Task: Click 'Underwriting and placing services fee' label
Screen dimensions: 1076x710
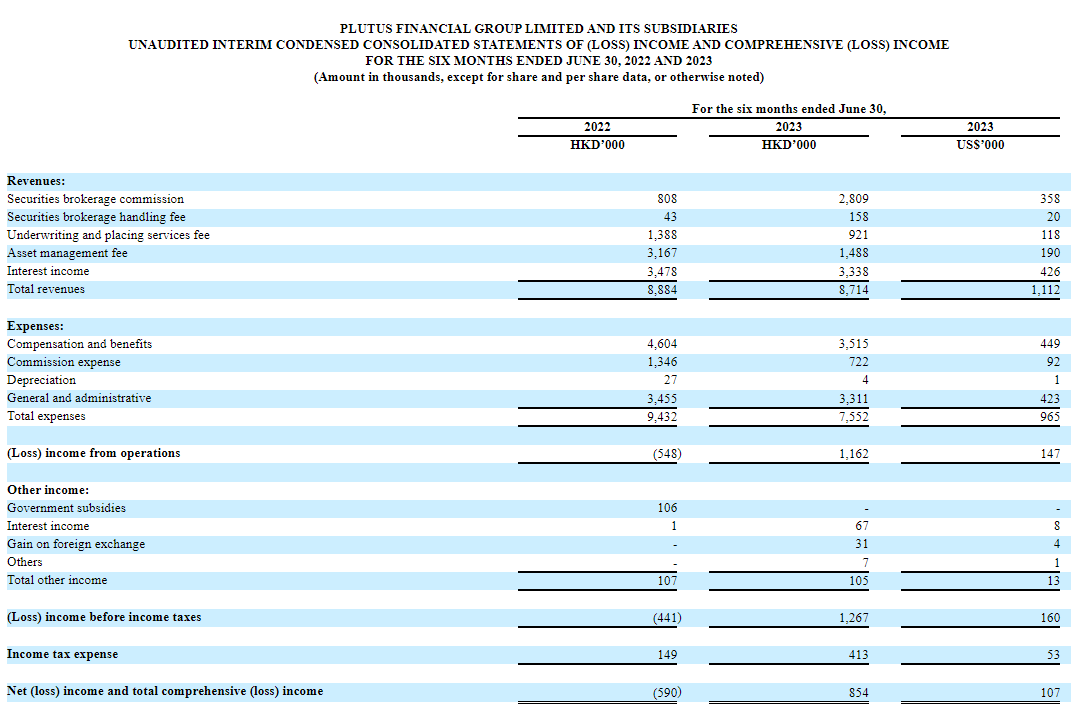Action: (x=108, y=235)
